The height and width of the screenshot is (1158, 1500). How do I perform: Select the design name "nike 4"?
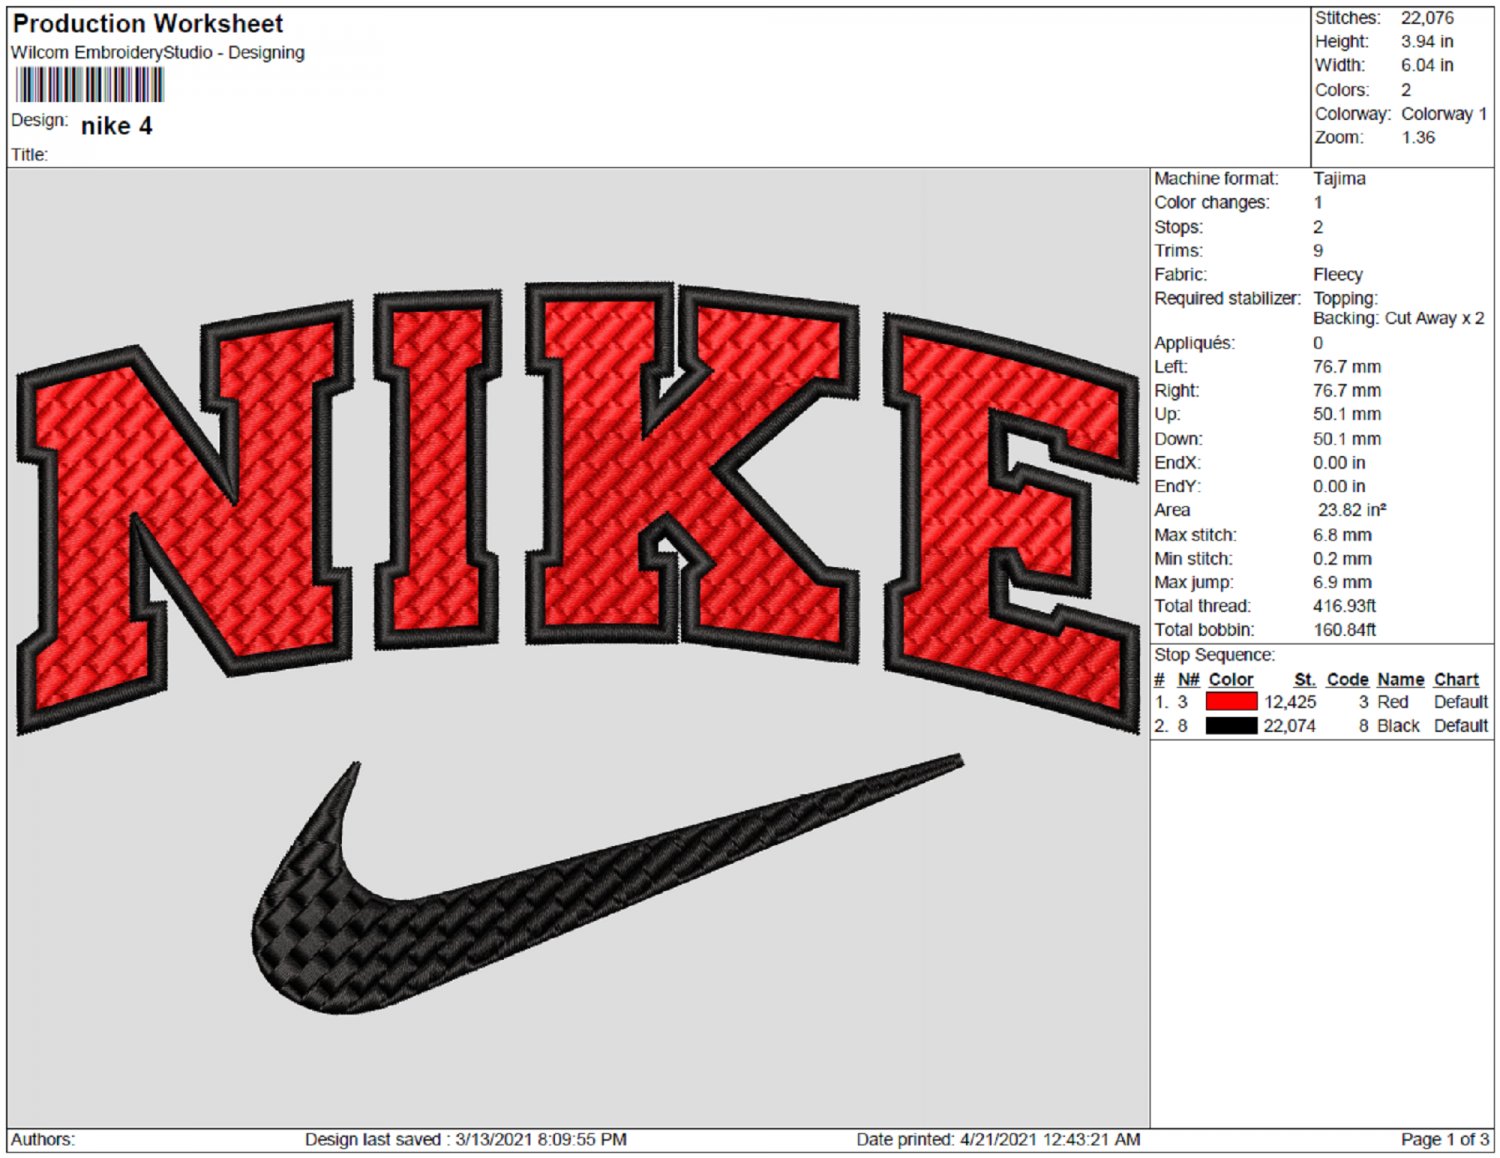pyautogui.click(x=116, y=126)
